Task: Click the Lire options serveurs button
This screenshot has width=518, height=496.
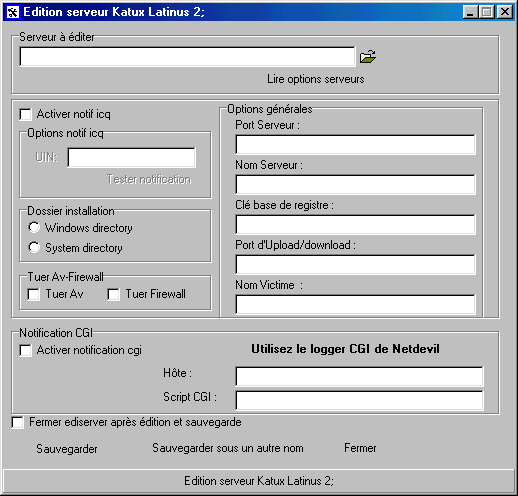Action: click(x=315, y=79)
